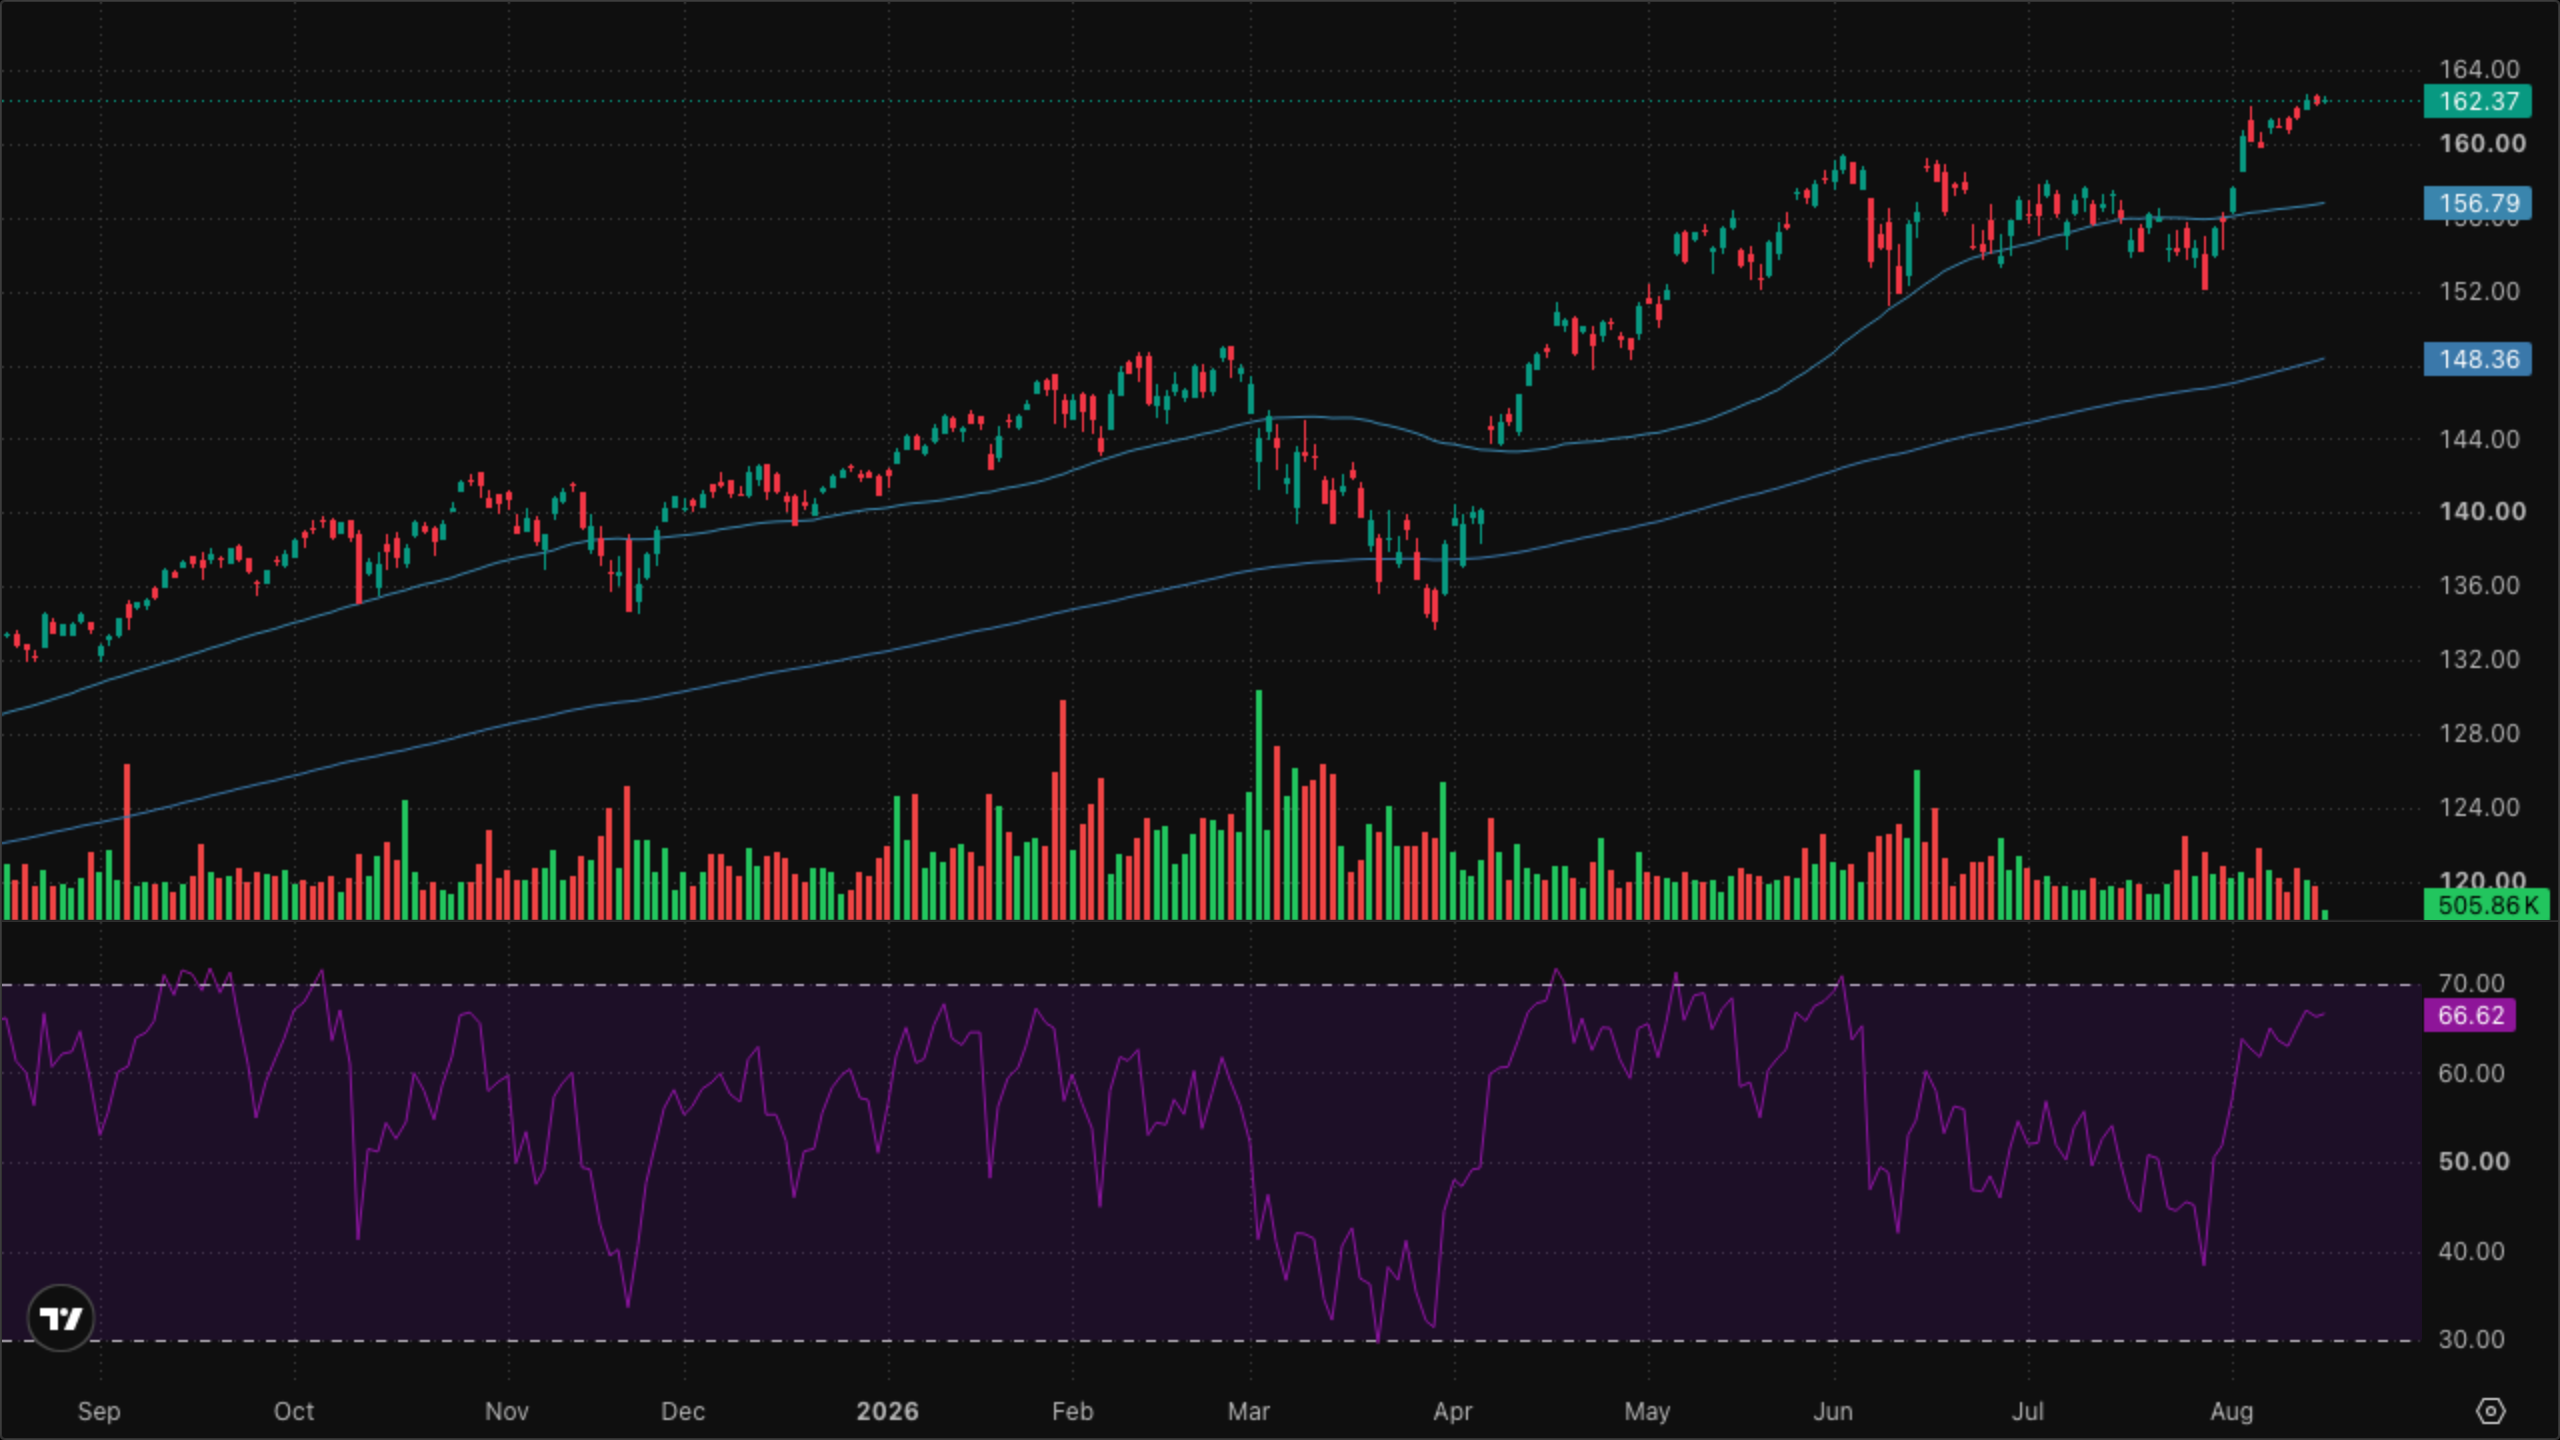Click the 160.00 price scale label
The image size is (2560, 1440).
tap(2482, 143)
